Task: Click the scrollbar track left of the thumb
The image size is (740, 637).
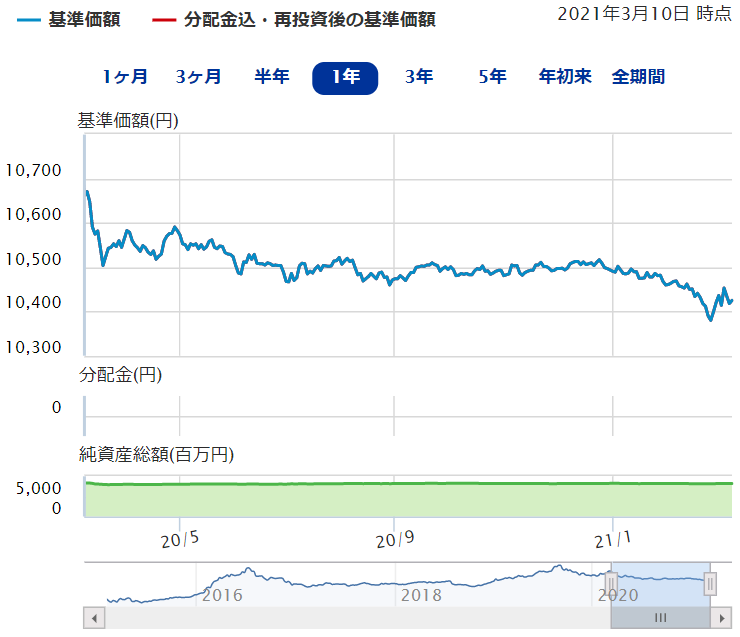Action: coord(350,618)
